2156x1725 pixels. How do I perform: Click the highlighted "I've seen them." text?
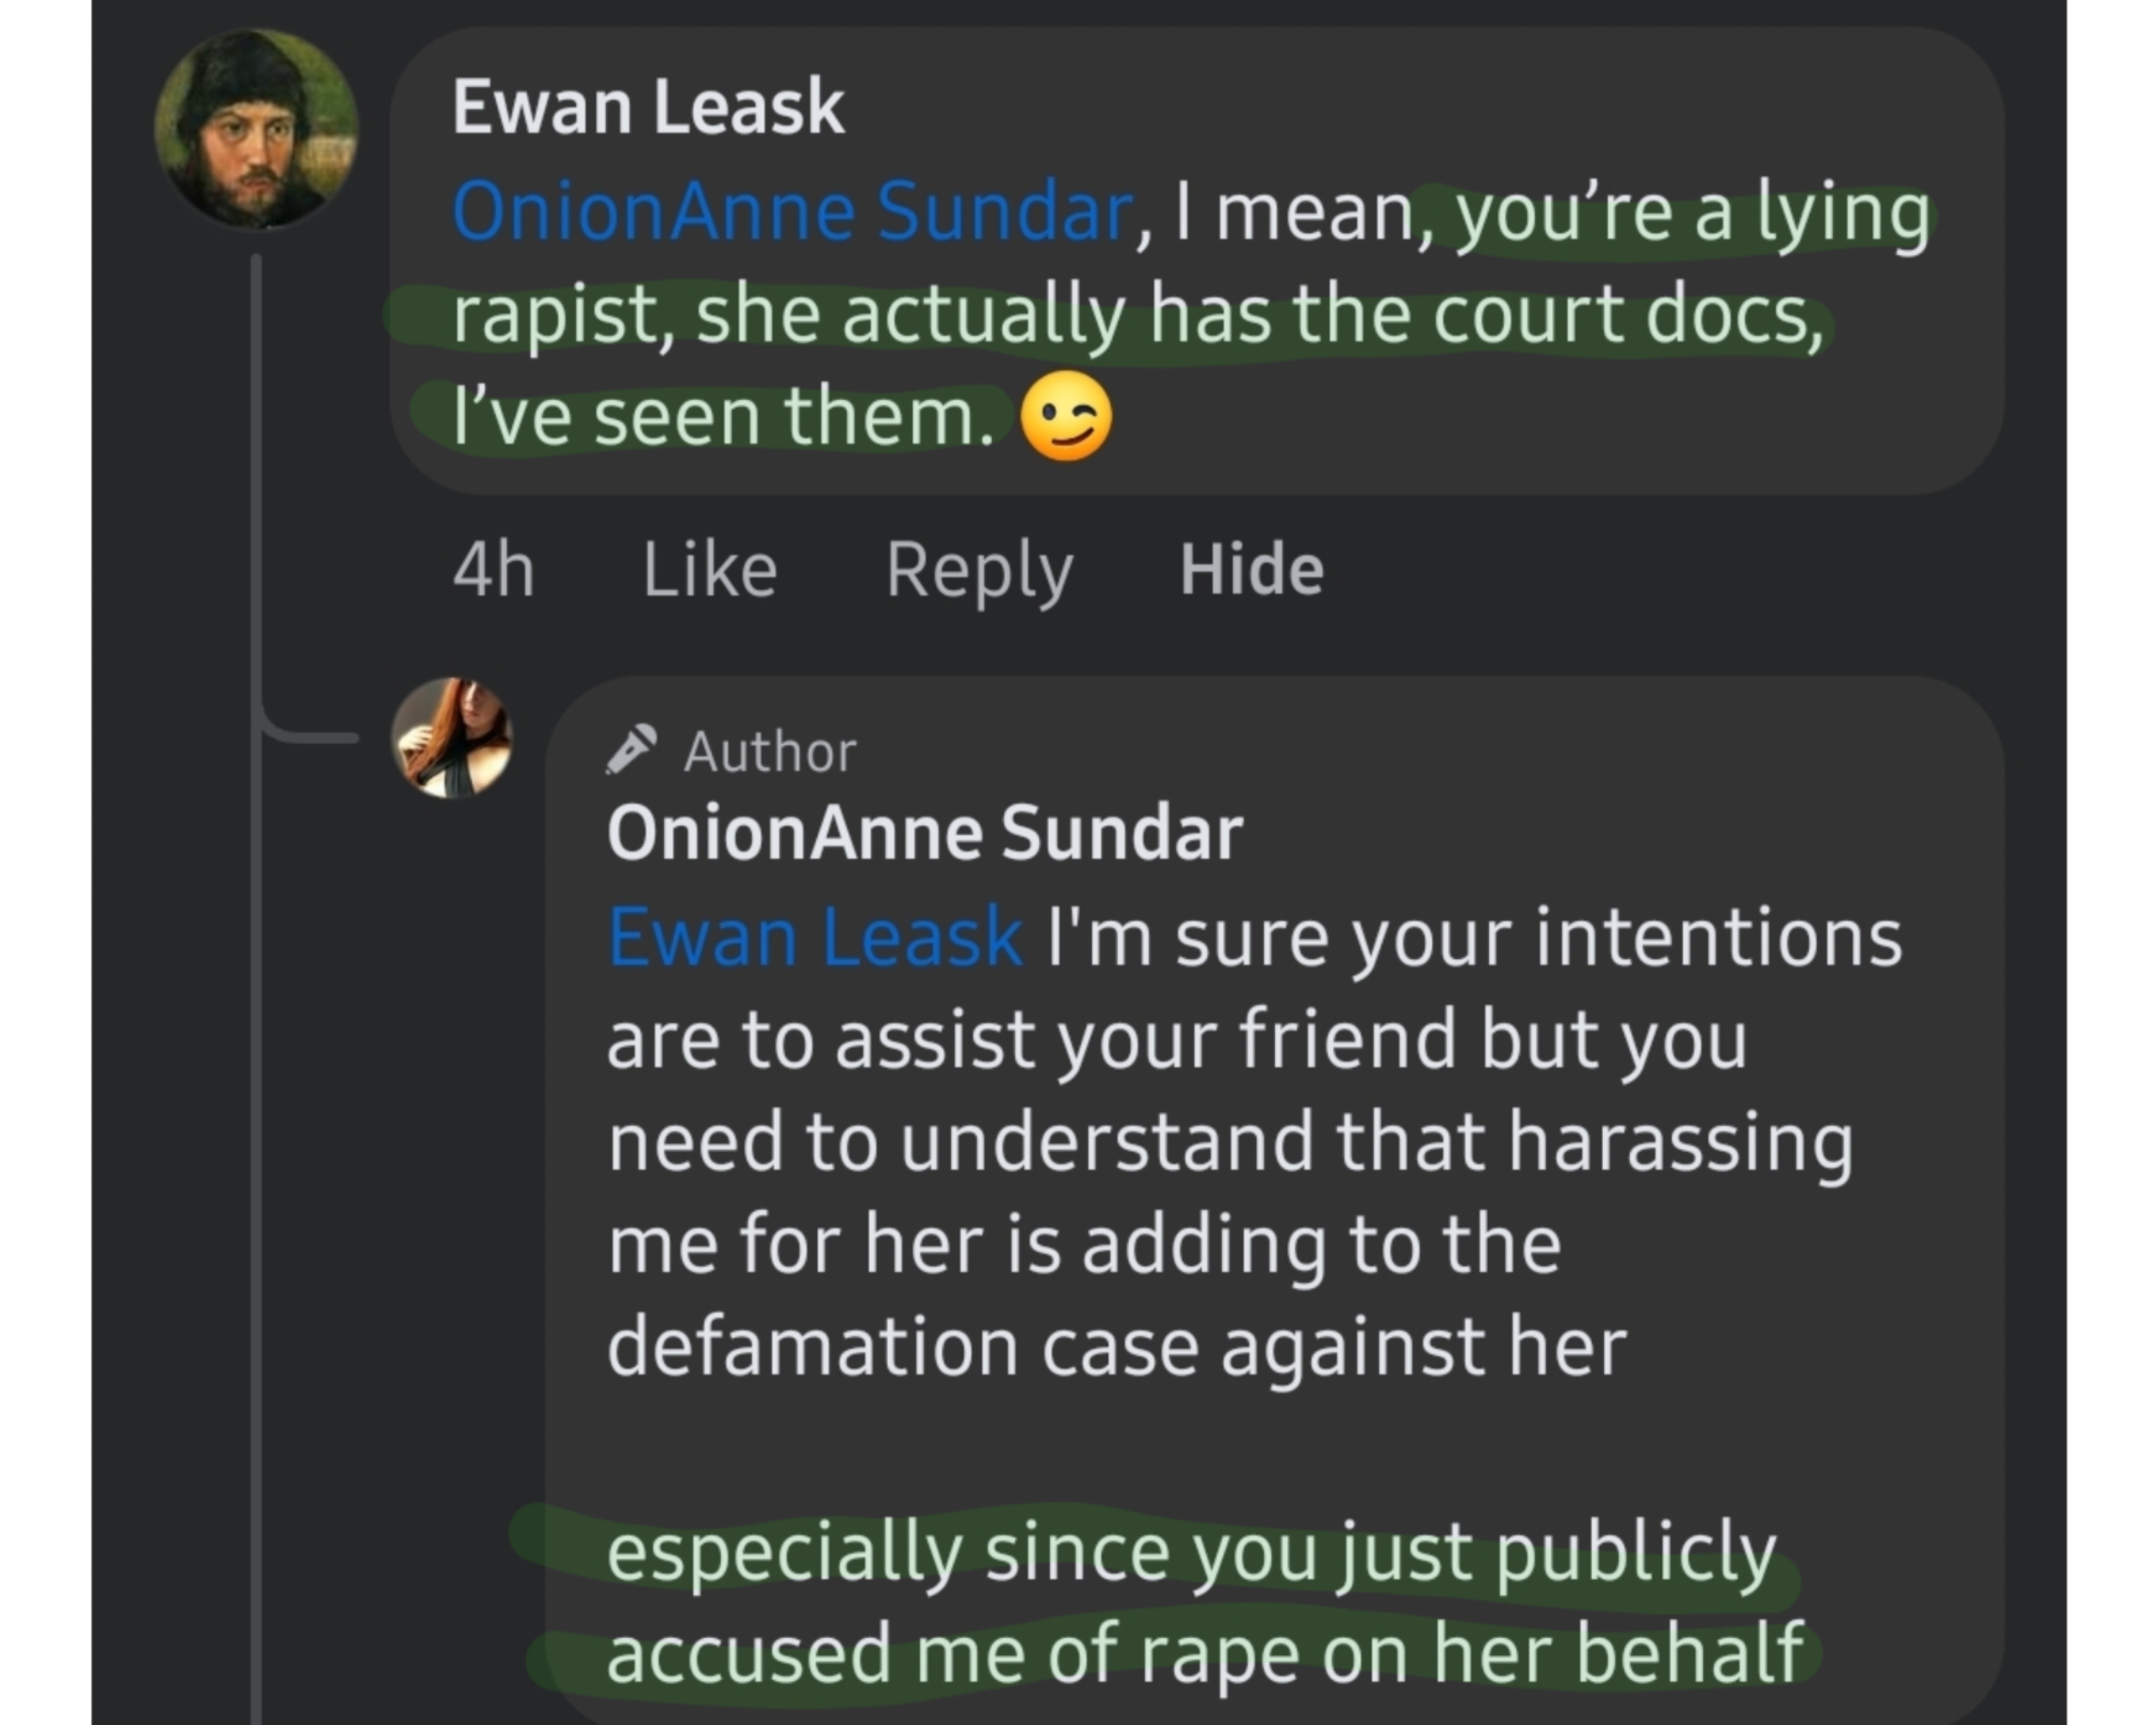[x=722, y=417]
